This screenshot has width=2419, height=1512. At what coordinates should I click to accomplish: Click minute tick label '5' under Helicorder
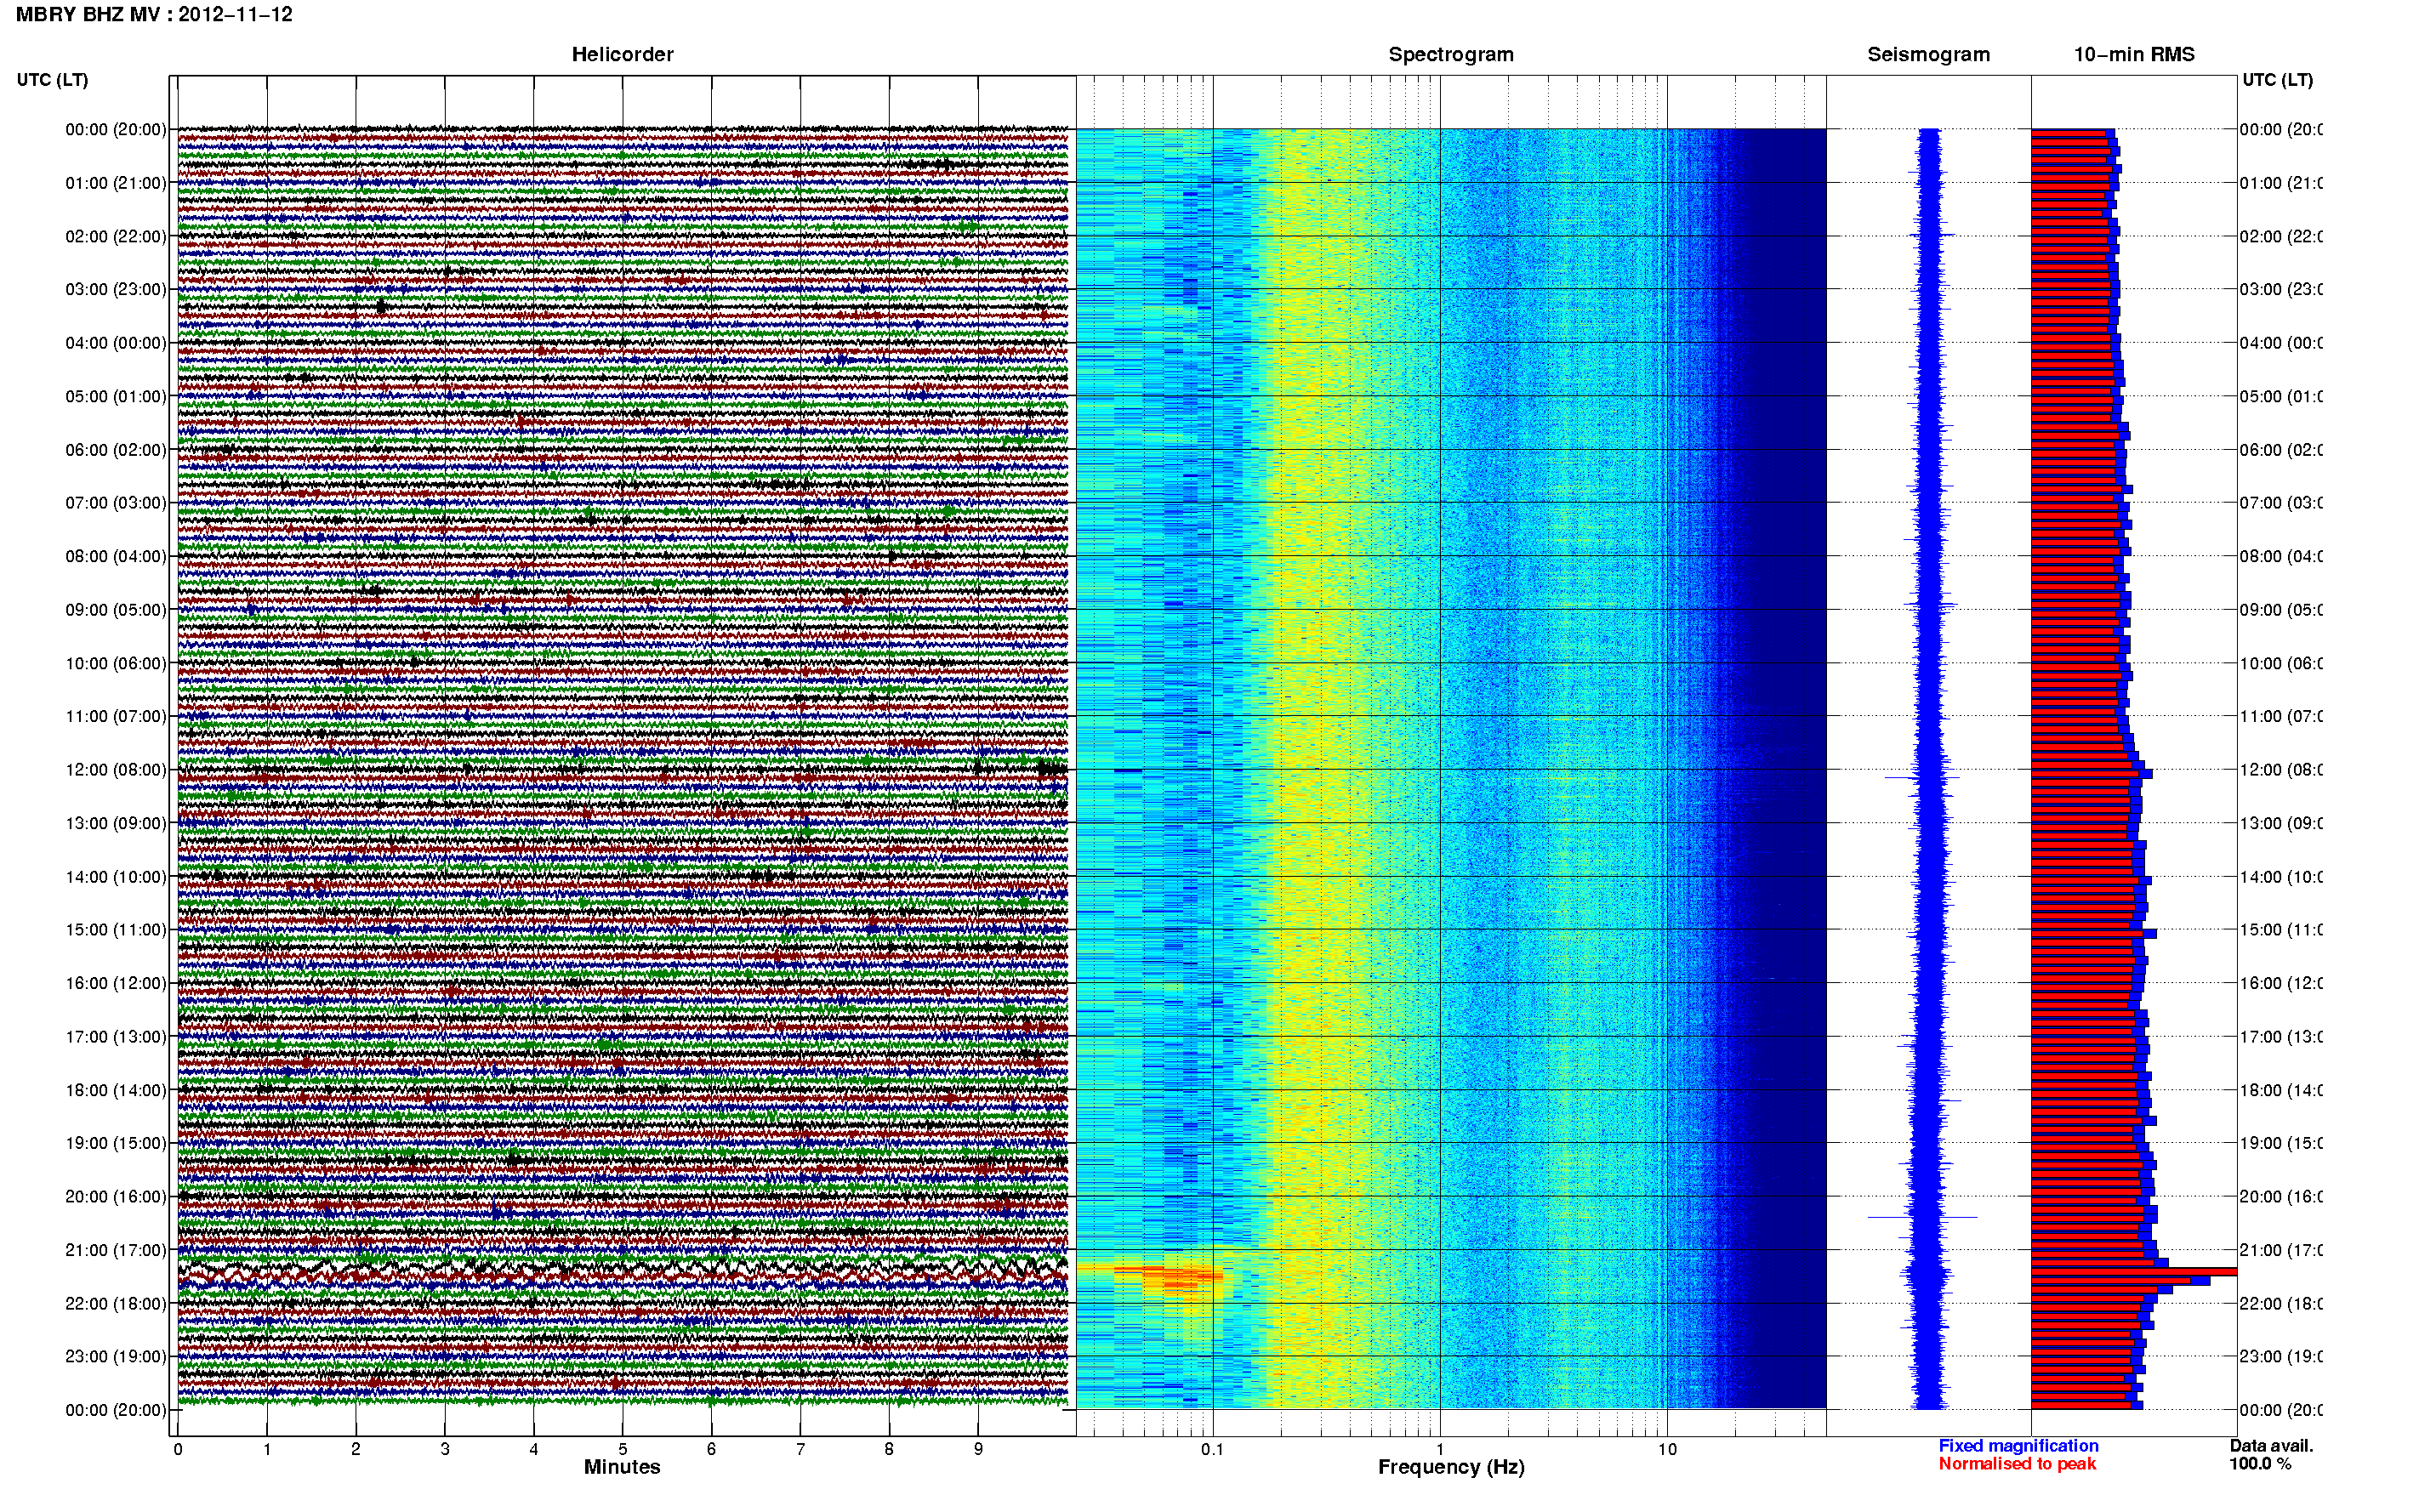(x=622, y=1449)
